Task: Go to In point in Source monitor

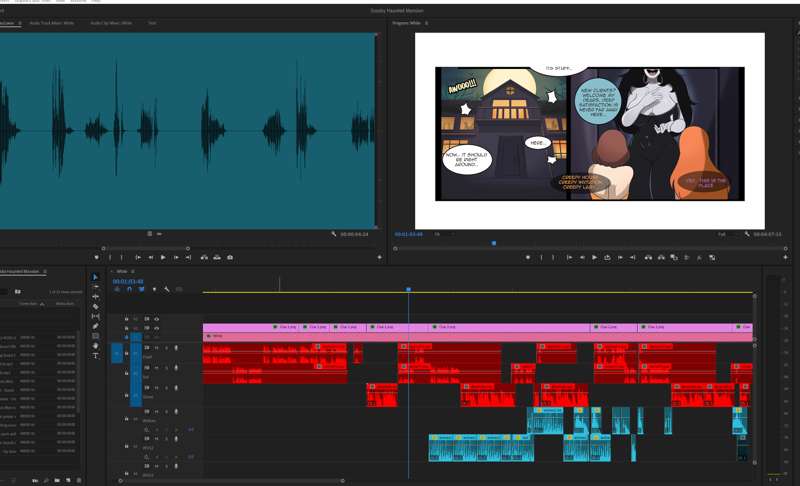Action: pos(138,258)
